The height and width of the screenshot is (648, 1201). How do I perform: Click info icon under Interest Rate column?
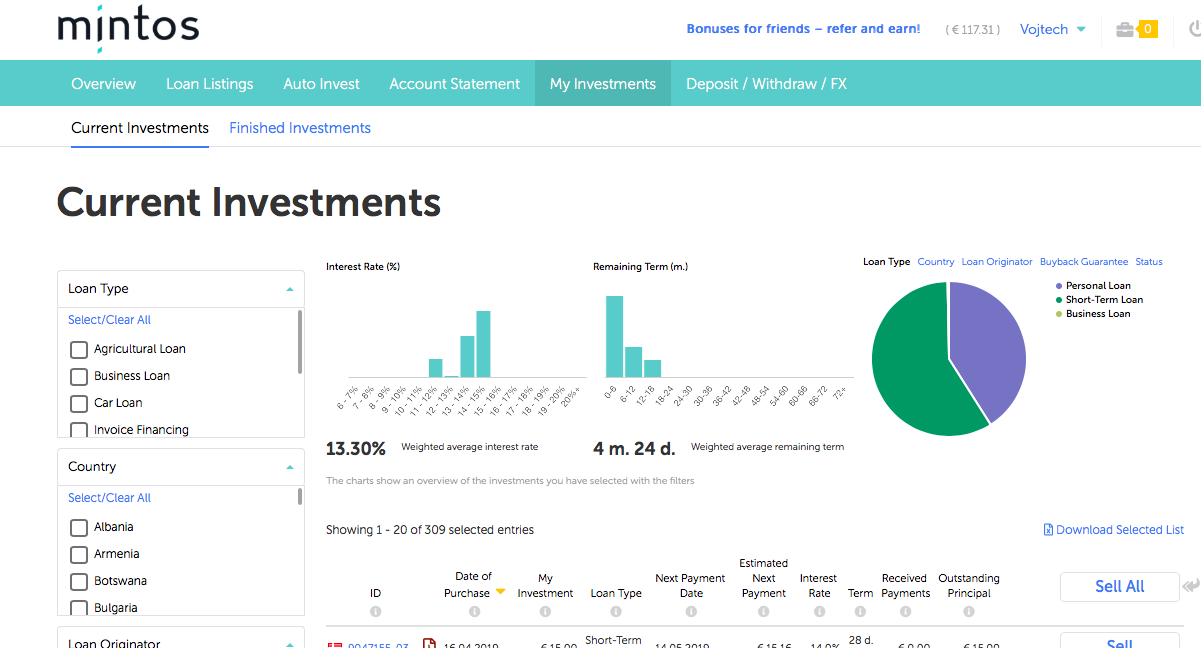pos(819,612)
